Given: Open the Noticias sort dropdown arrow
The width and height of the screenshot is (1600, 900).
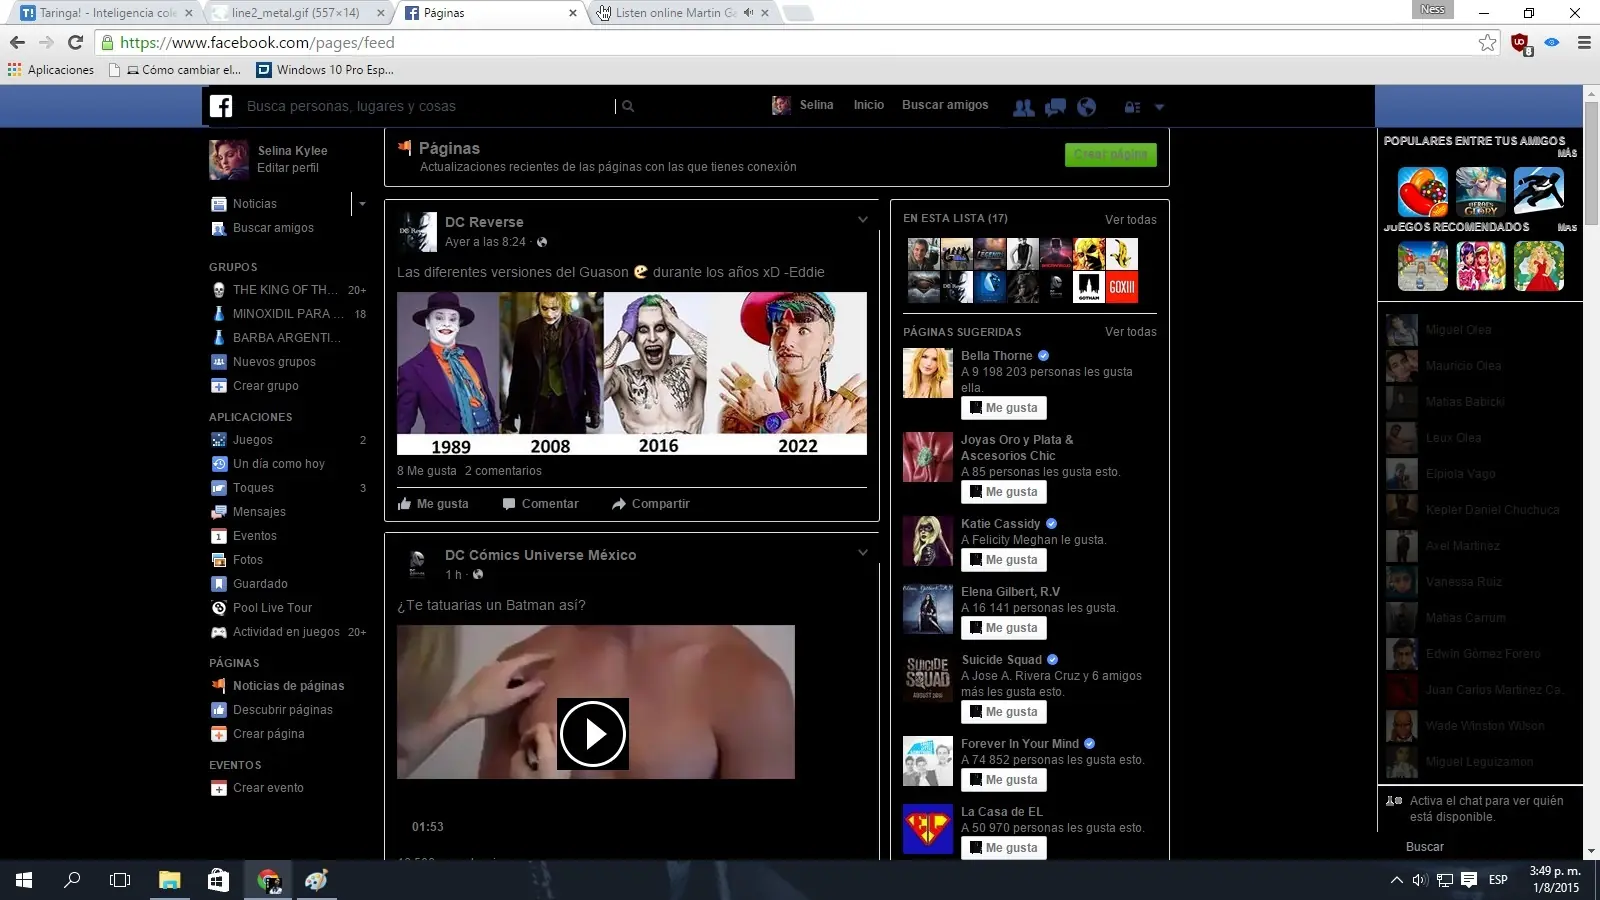Looking at the screenshot, I should click(362, 204).
